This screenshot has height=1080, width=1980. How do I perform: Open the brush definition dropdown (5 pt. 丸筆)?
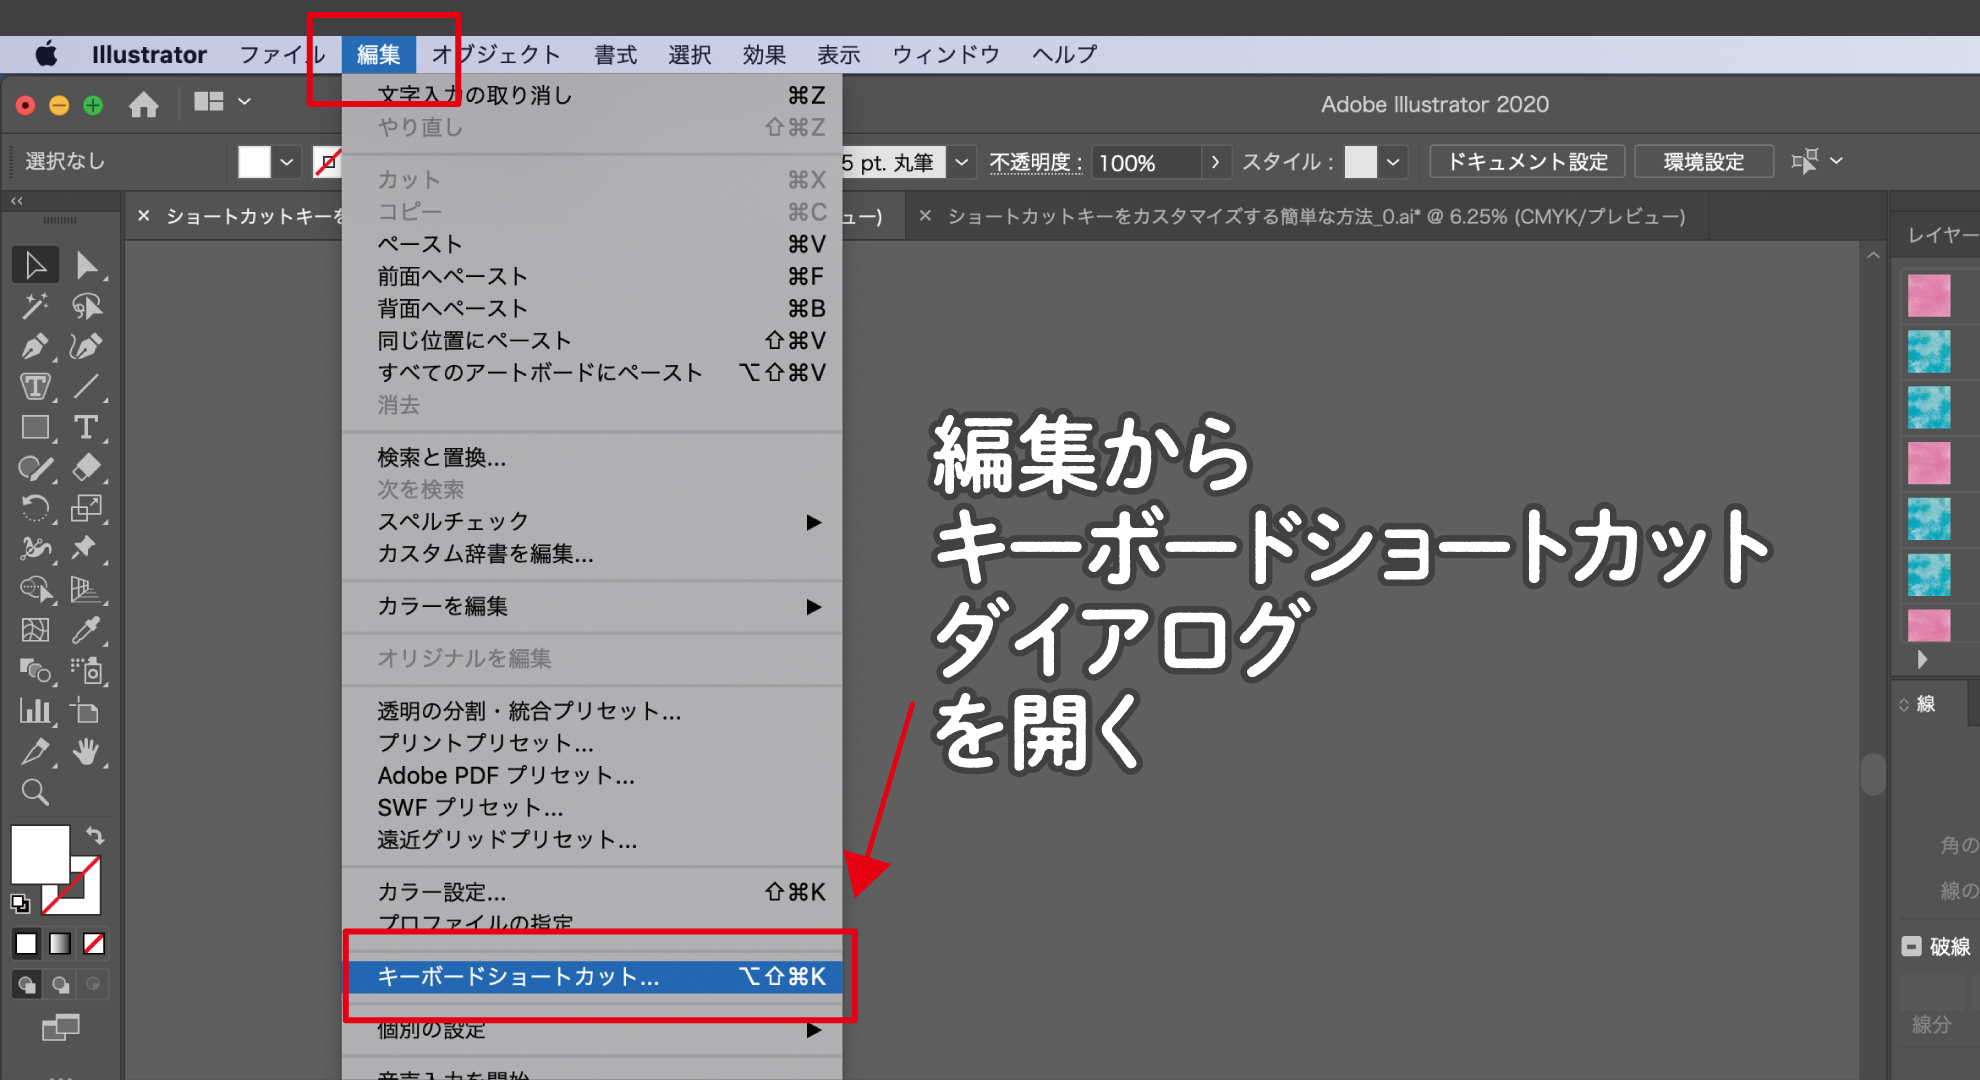pyautogui.click(x=961, y=162)
